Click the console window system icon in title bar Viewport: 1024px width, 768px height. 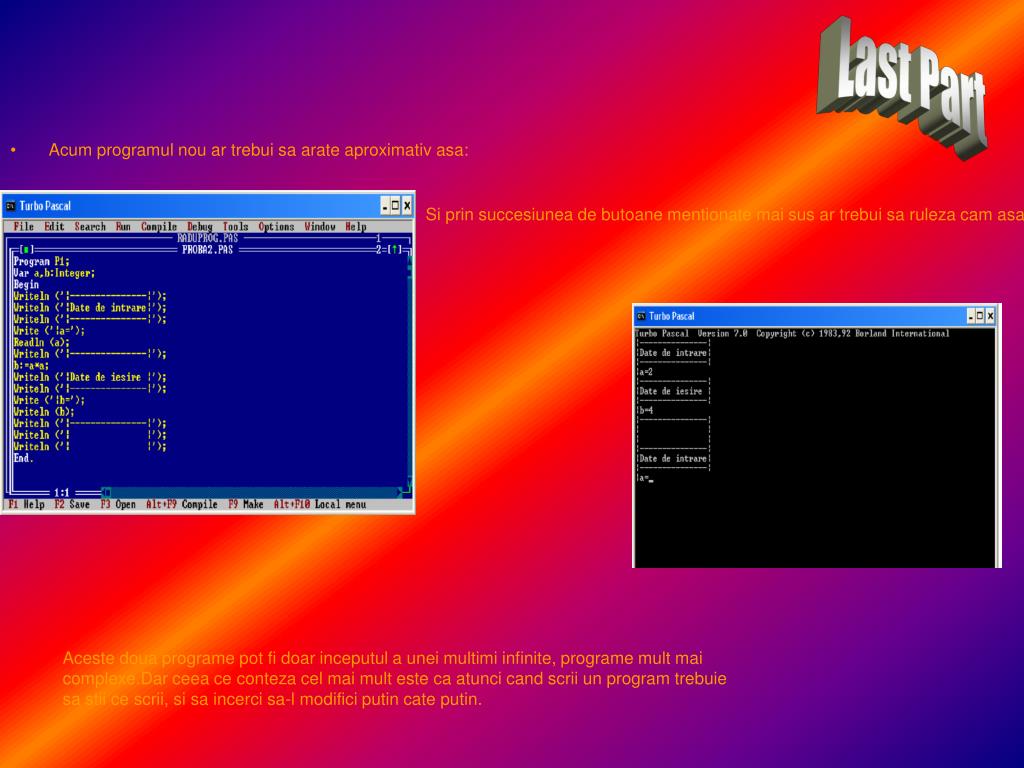641,316
